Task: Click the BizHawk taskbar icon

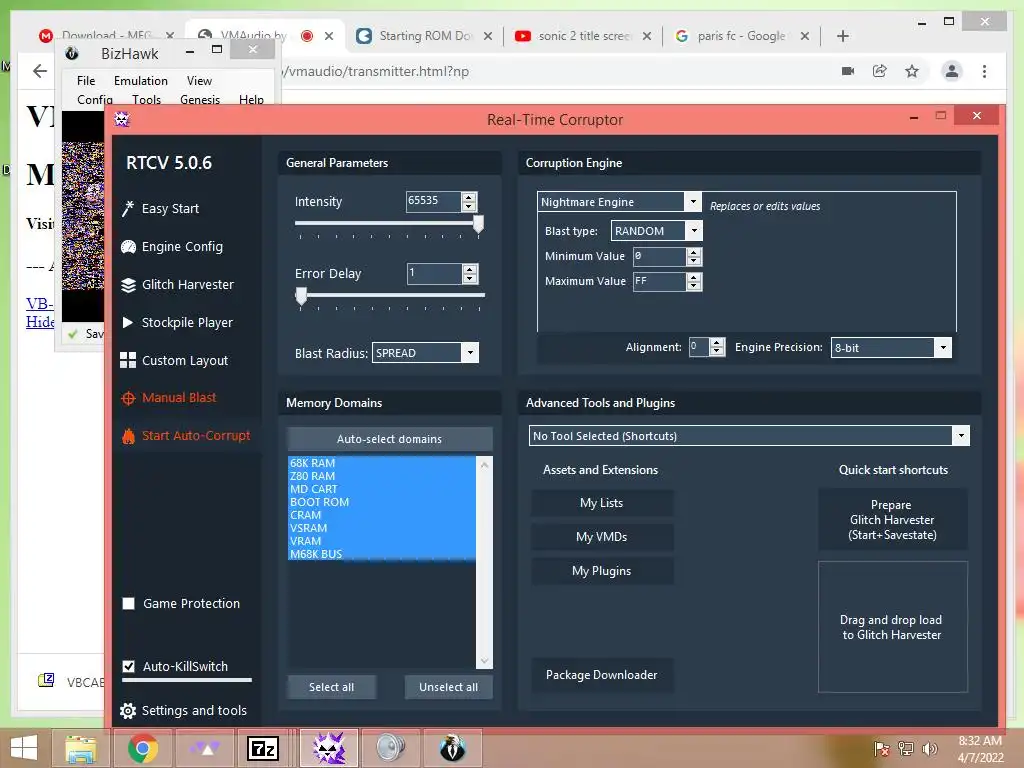Action: point(452,748)
